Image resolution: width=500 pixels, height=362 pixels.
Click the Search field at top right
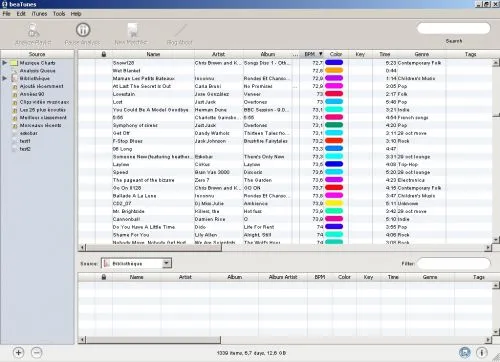coord(454,28)
